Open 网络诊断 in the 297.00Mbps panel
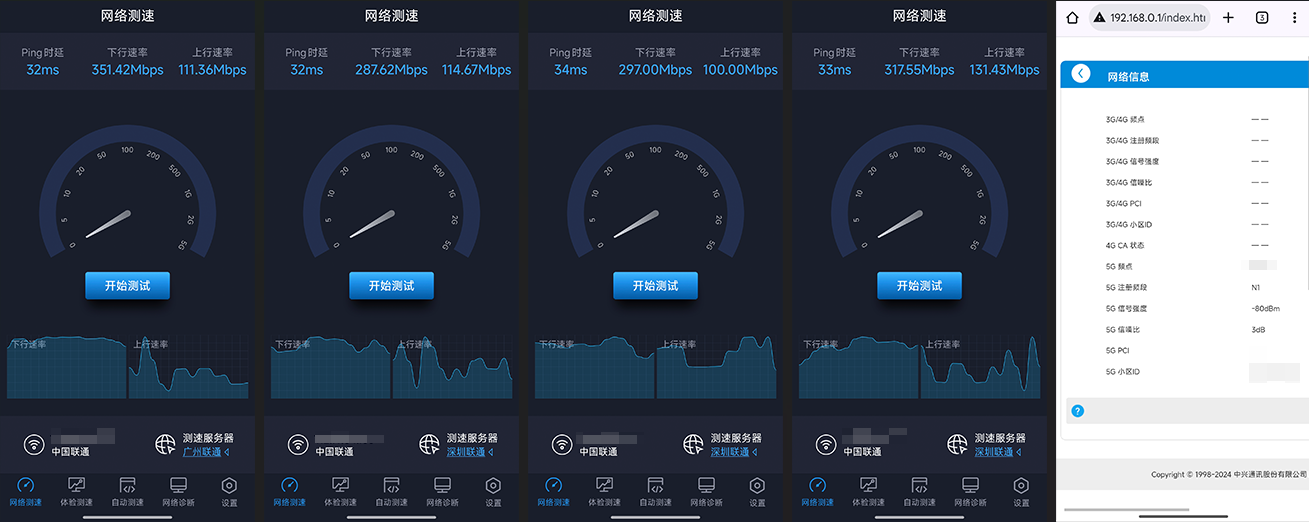The height and width of the screenshot is (522, 1309). pos(706,490)
